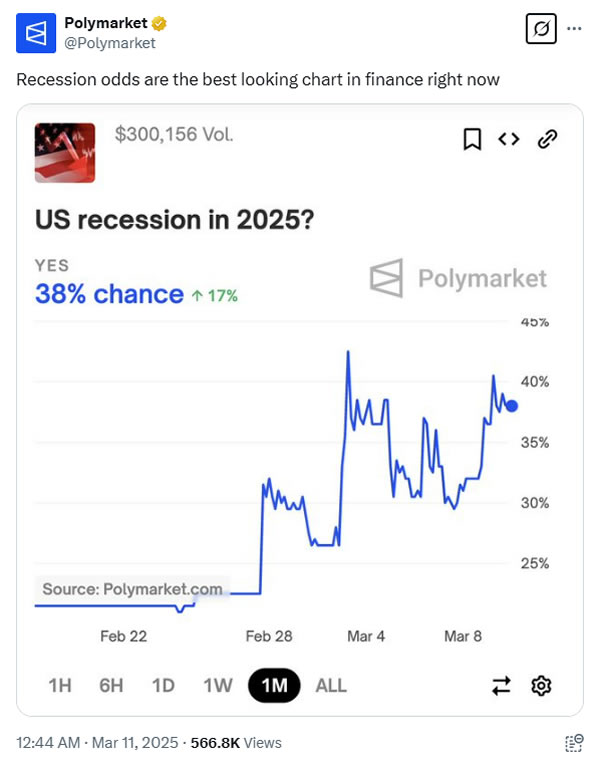Click the recession market thumbnail image
The width and height of the screenshot is (600, 762).
65,152
